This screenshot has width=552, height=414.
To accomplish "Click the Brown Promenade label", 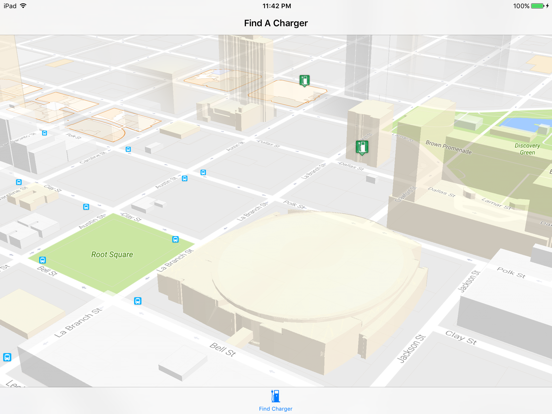I will coord(448,147).
